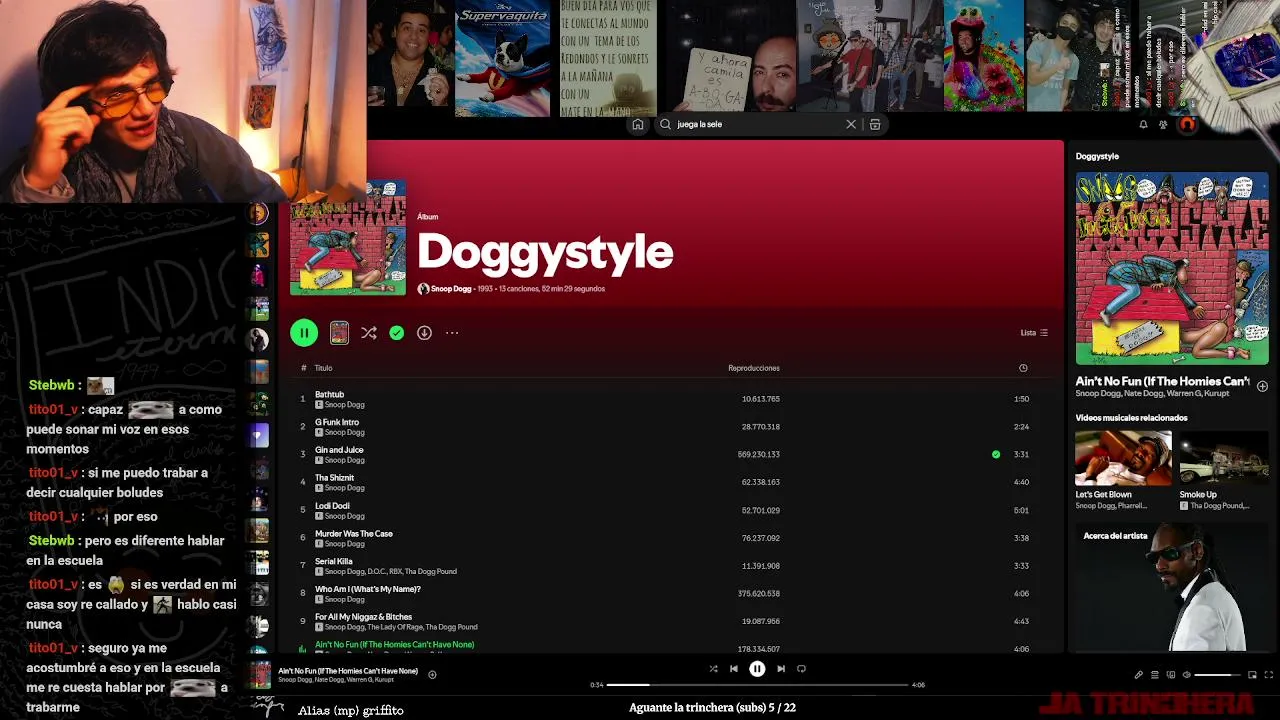This screenshot has width=1280, height=720.
Task: Toggle repeat in the player bar
Action: [801, 669]
